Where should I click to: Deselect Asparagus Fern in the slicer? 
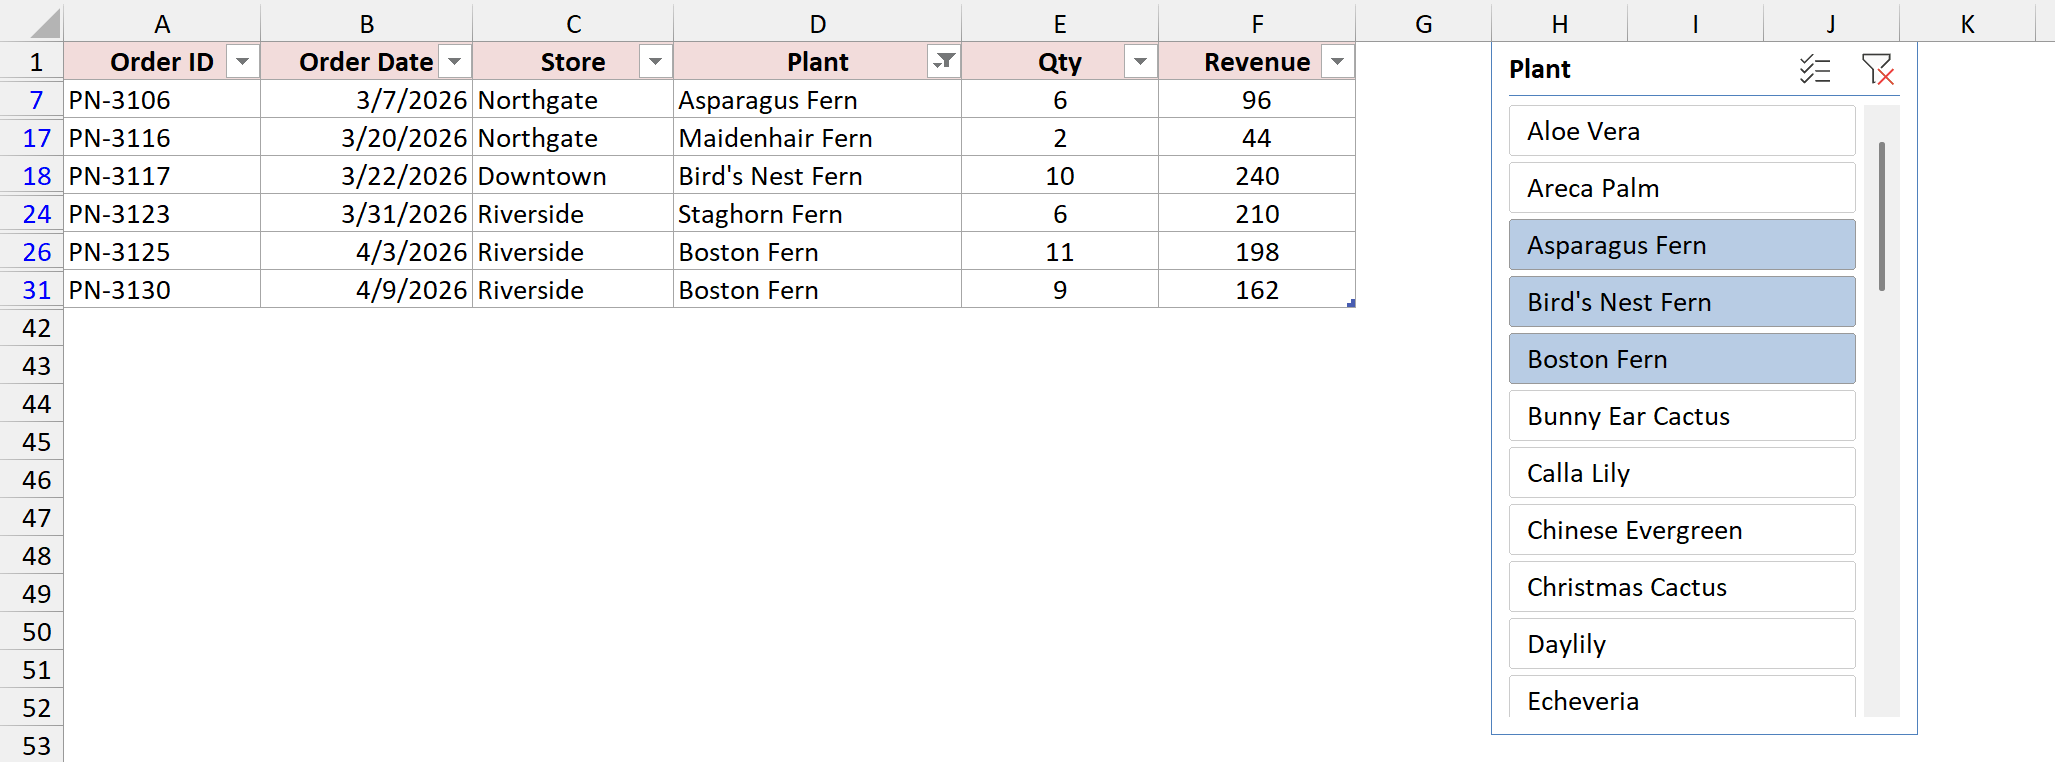click(x=1682, y=245)
